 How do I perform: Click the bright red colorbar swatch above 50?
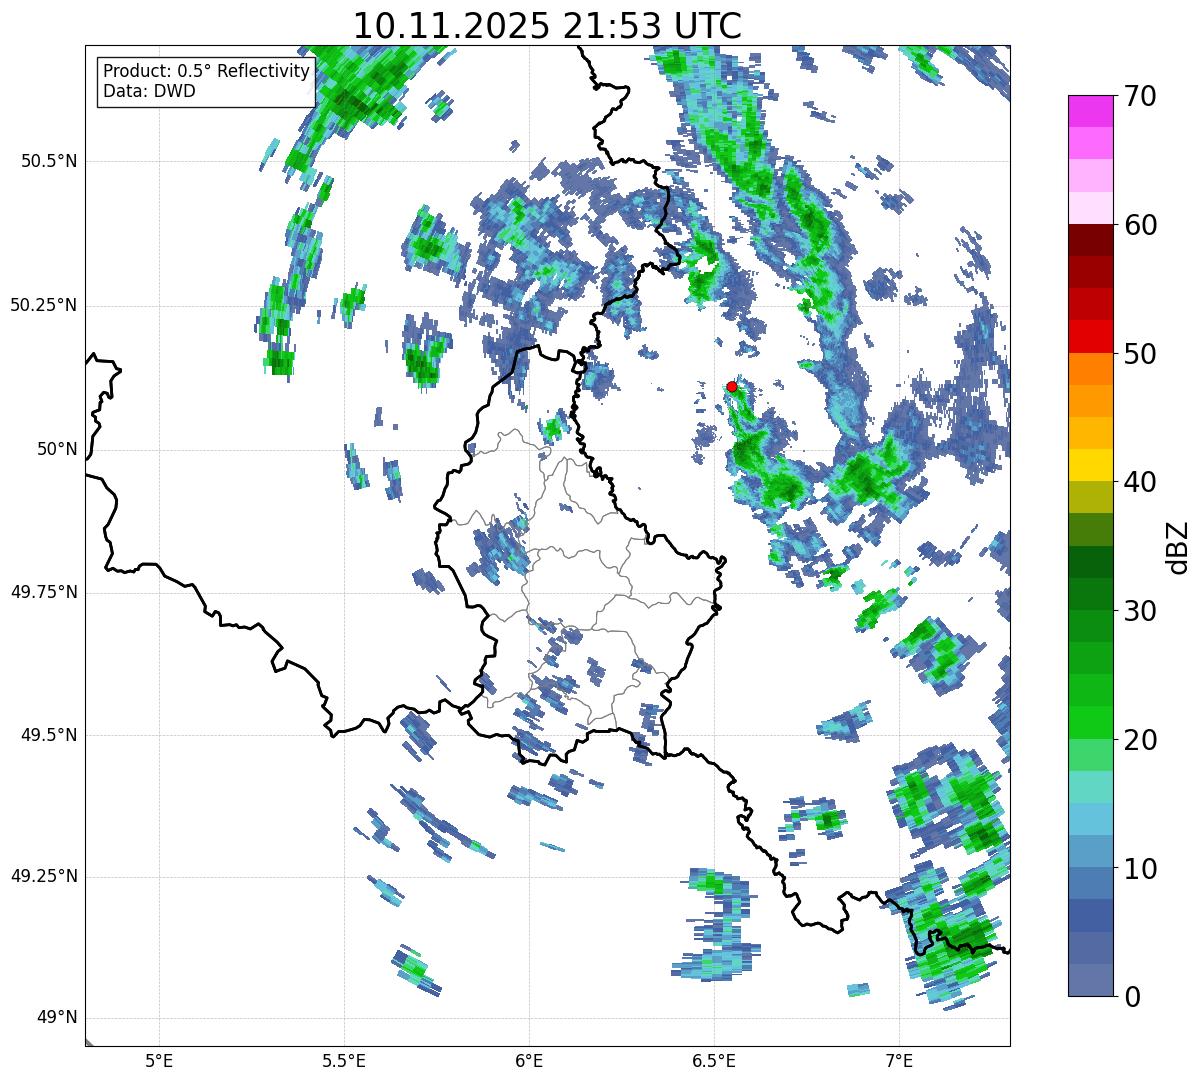pos(1090,336)
